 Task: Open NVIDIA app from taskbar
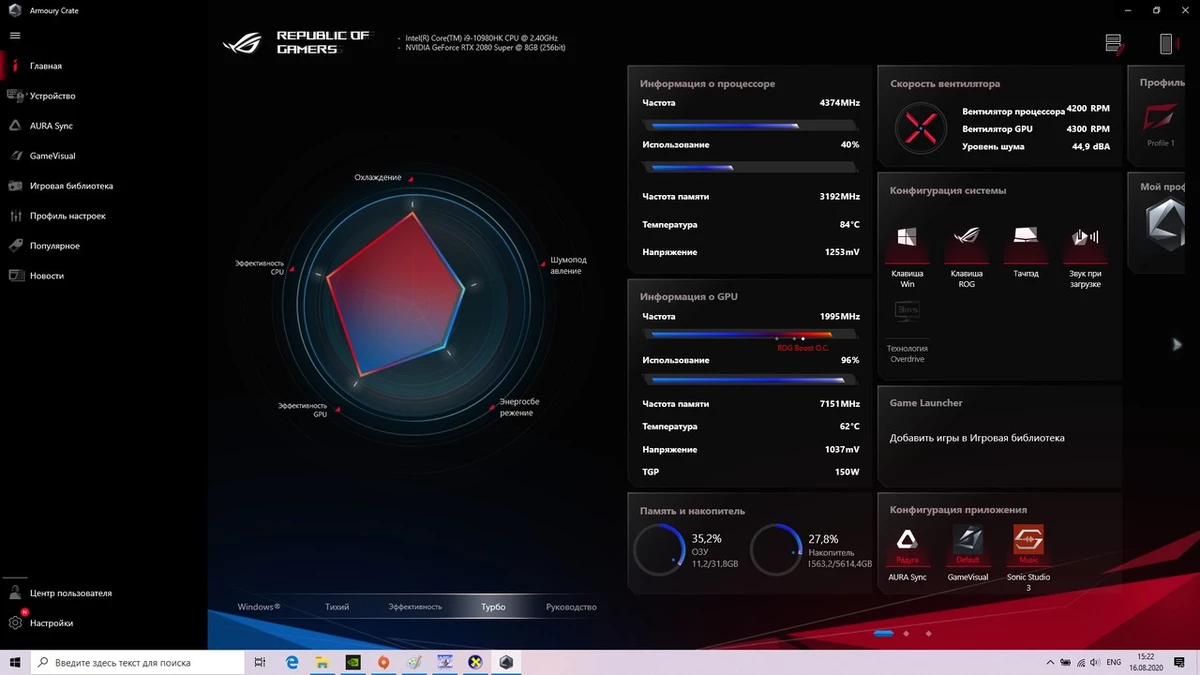[x=353, y=662]
